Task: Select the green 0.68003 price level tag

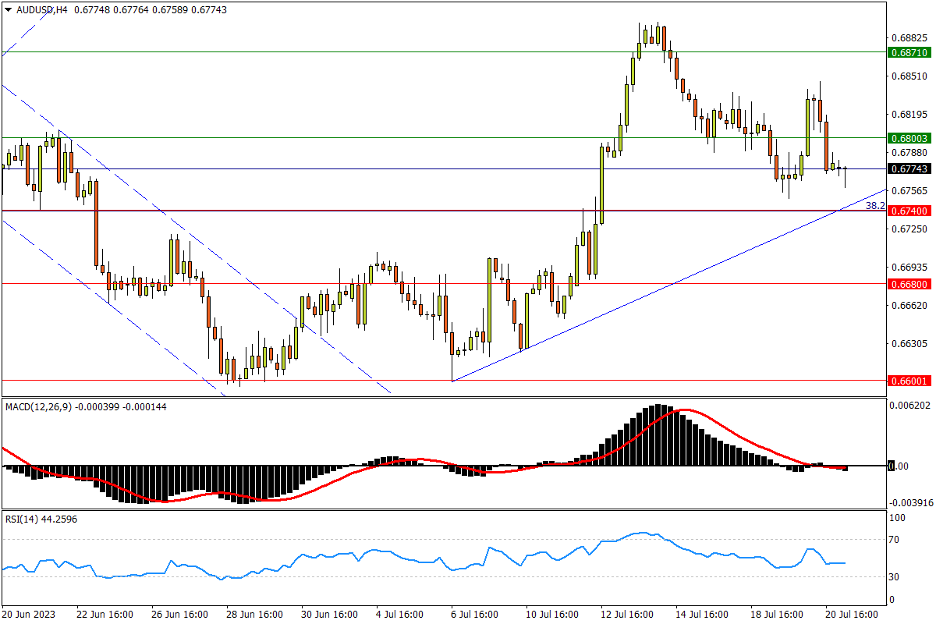Action: pos(909,137)
